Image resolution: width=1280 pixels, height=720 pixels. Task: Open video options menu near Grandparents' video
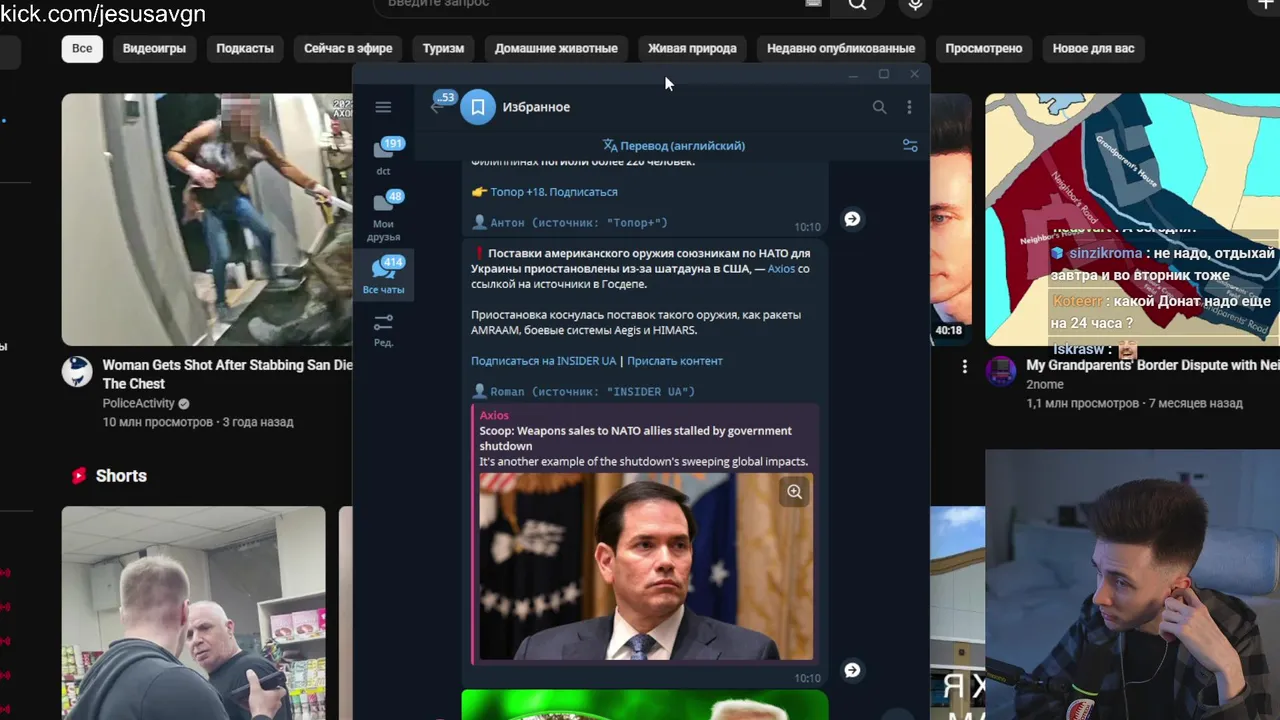tap(964, 367)
